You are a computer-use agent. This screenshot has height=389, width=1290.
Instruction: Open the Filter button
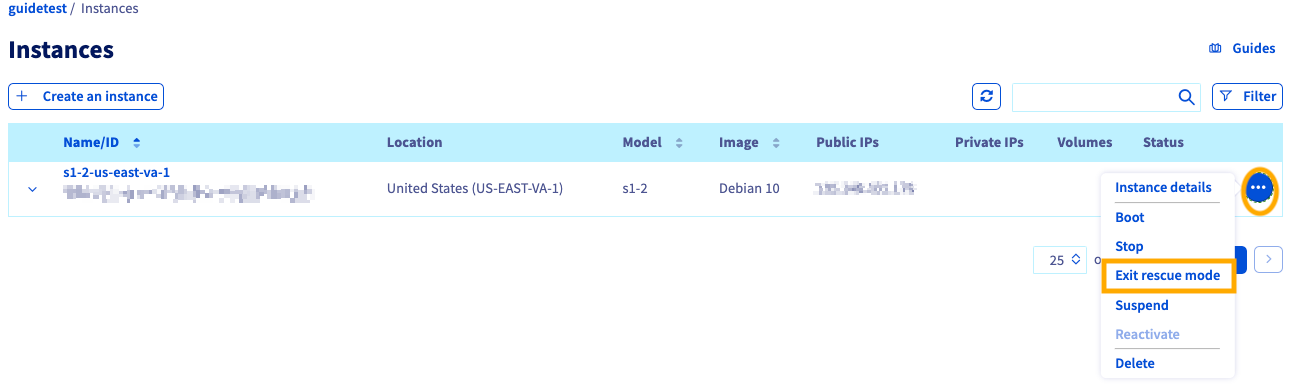(x=1247, y=97)
